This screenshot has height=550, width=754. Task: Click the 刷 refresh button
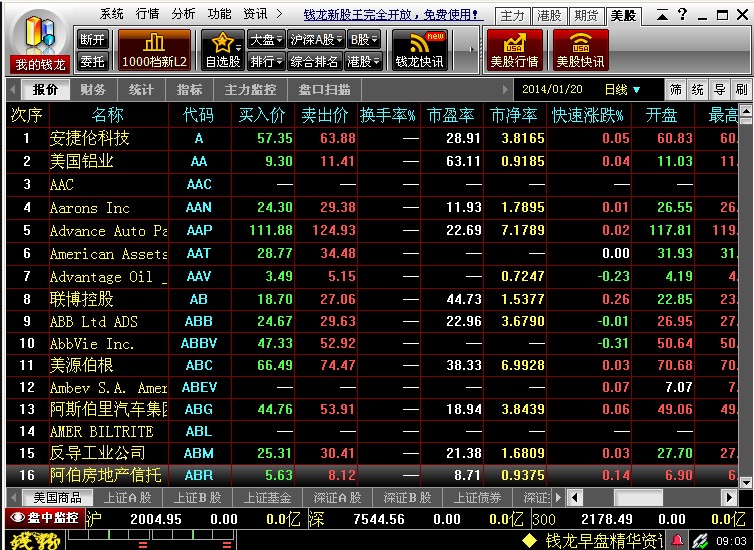741,89
